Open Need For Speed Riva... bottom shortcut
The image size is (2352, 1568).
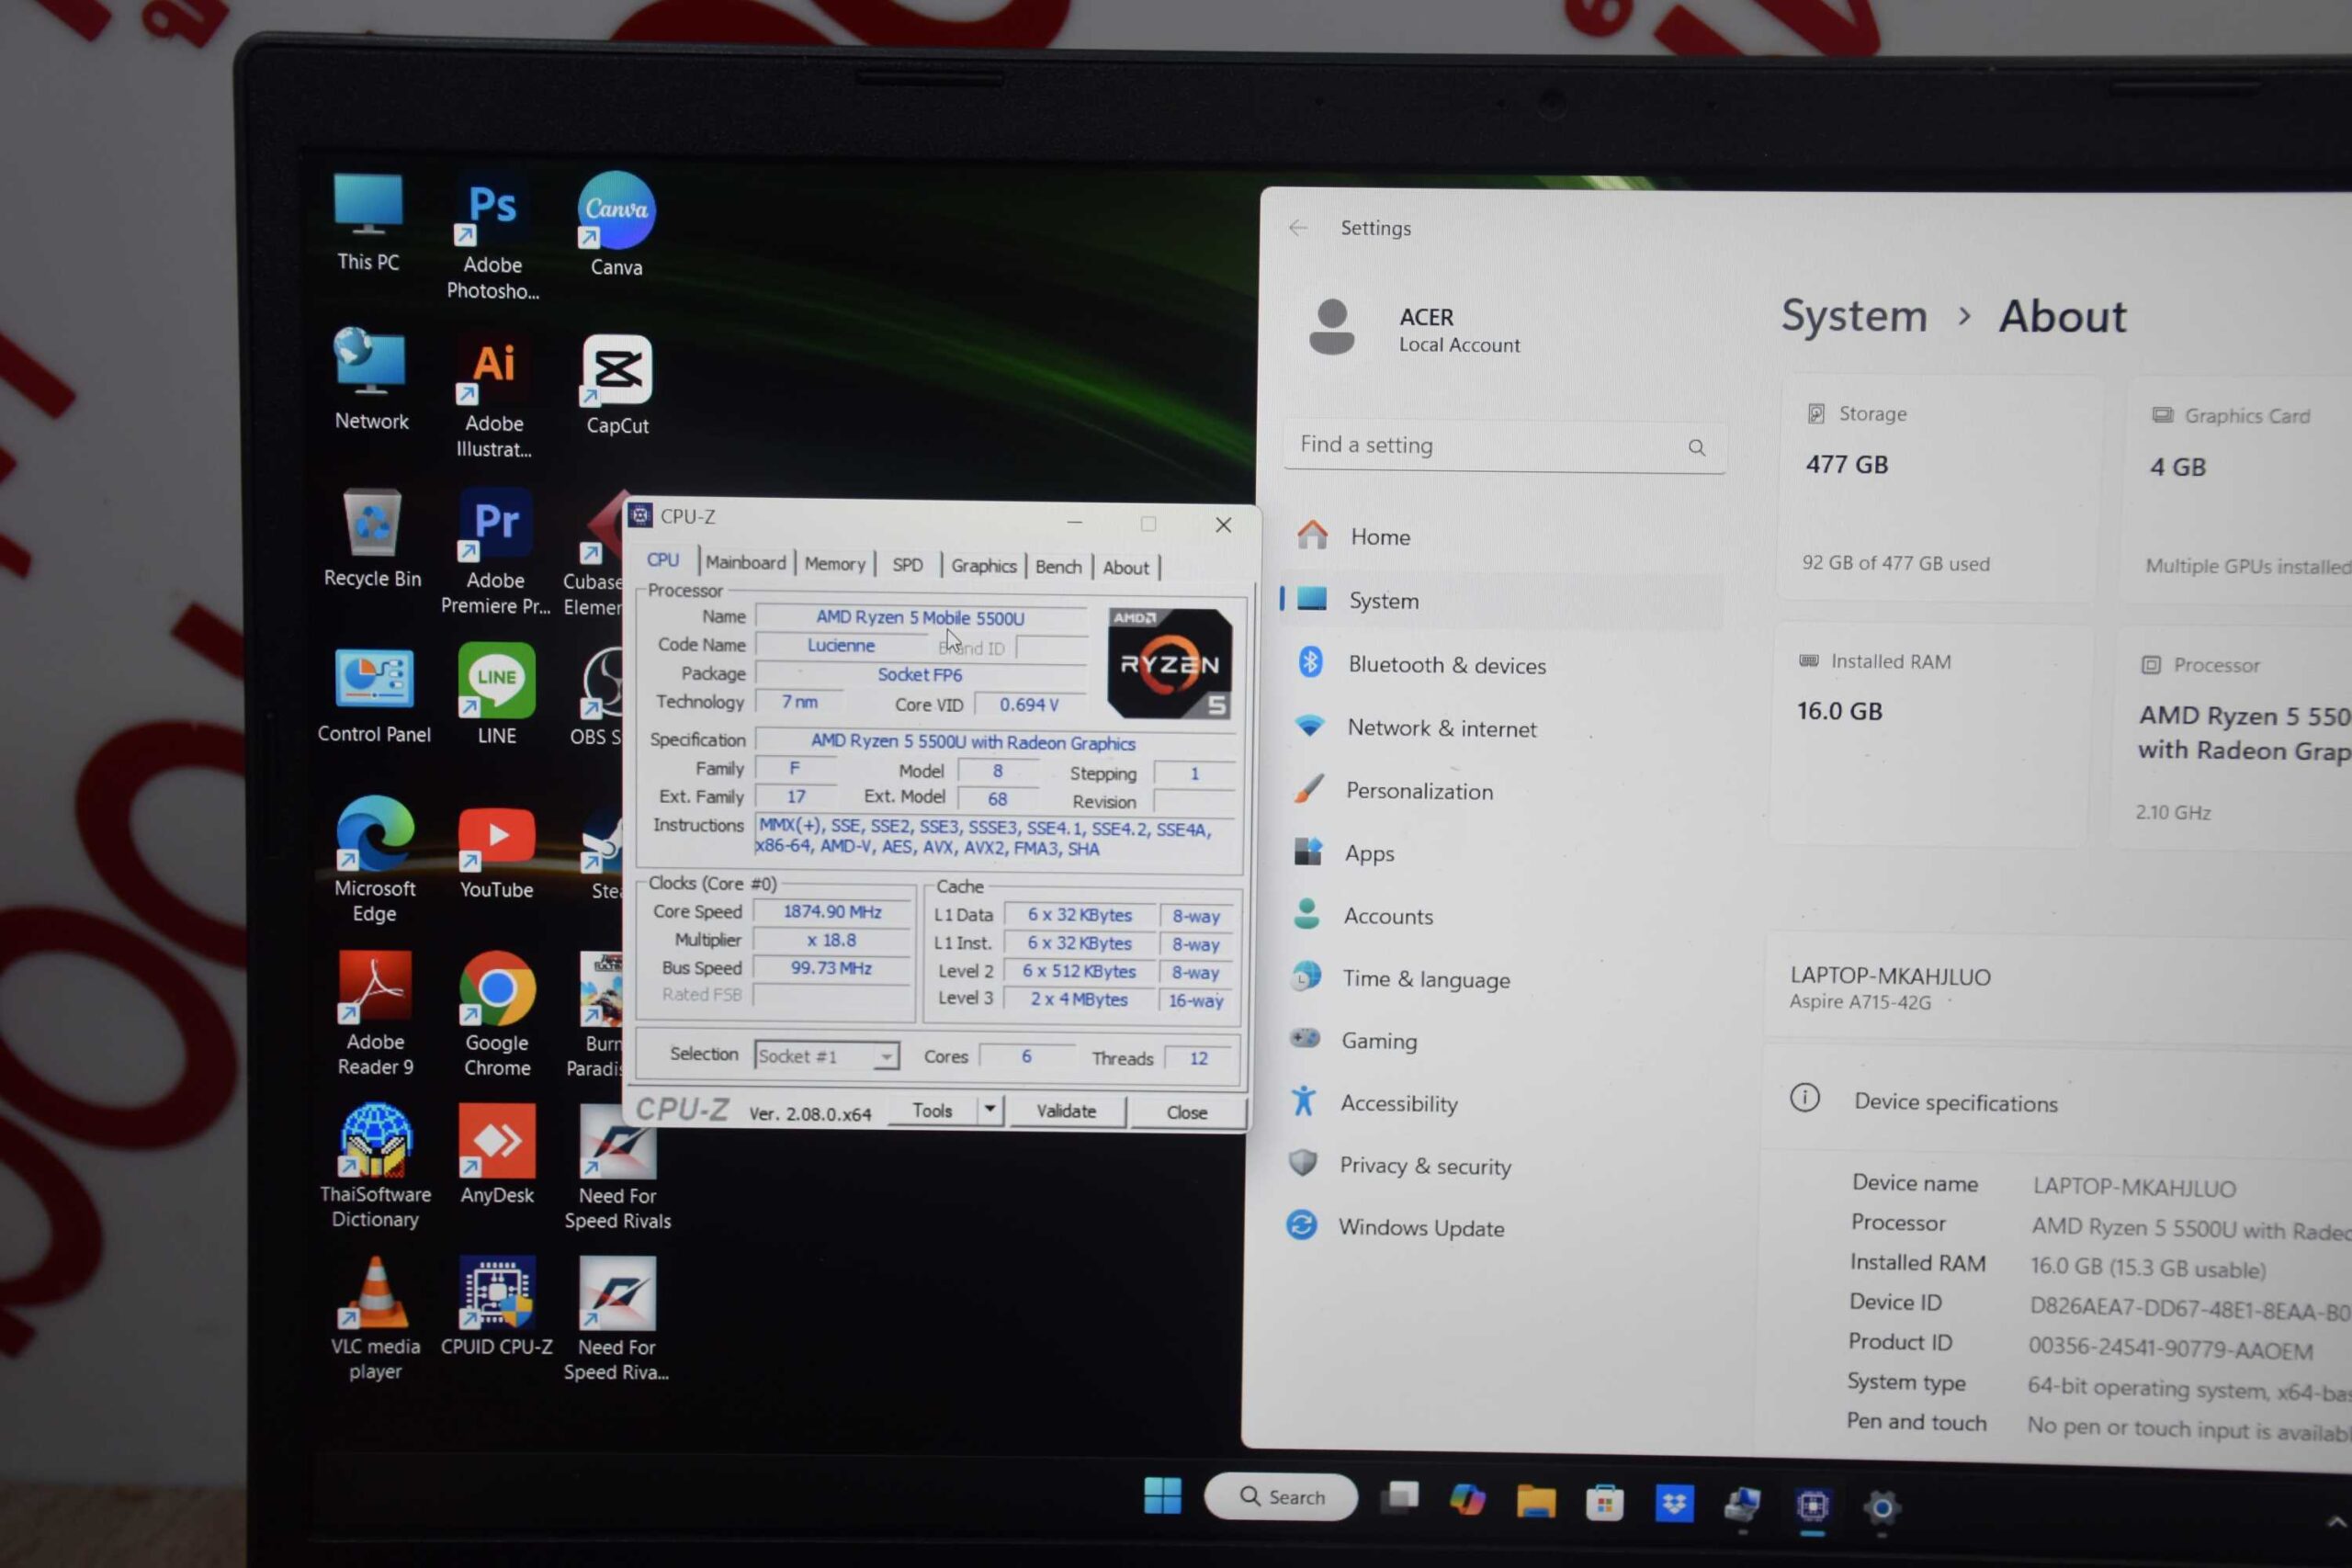coord(617,1320)
